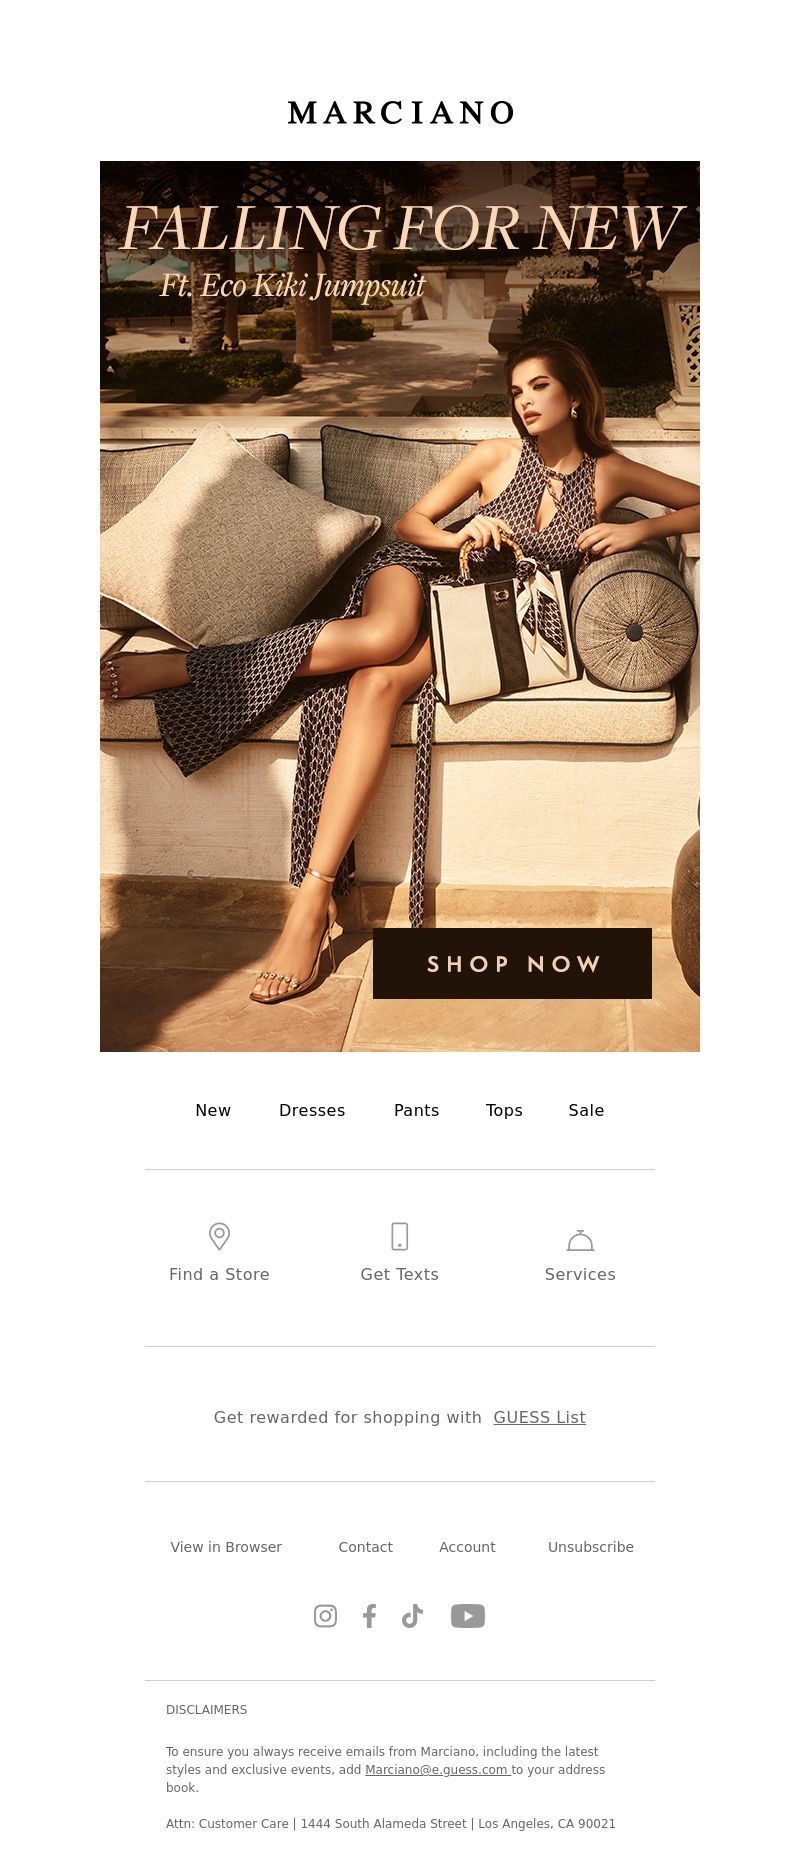Open the Sale category
The image size is (800, 1853).
point(586,1110)
